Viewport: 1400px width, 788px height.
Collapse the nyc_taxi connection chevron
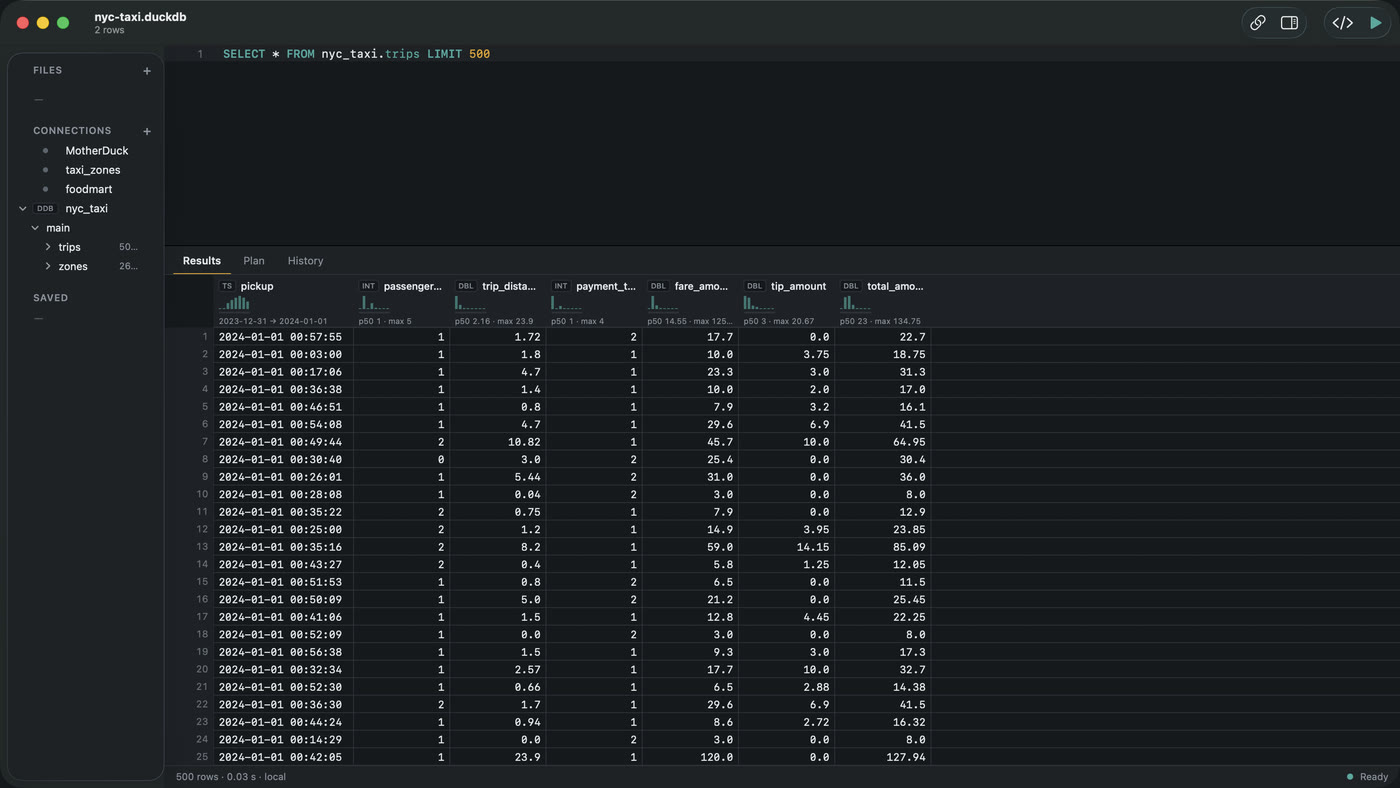tap(22, 209)
